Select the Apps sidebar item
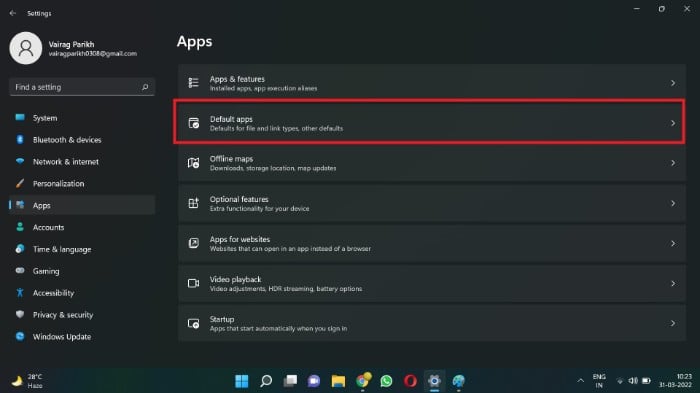 coord(82,205)
